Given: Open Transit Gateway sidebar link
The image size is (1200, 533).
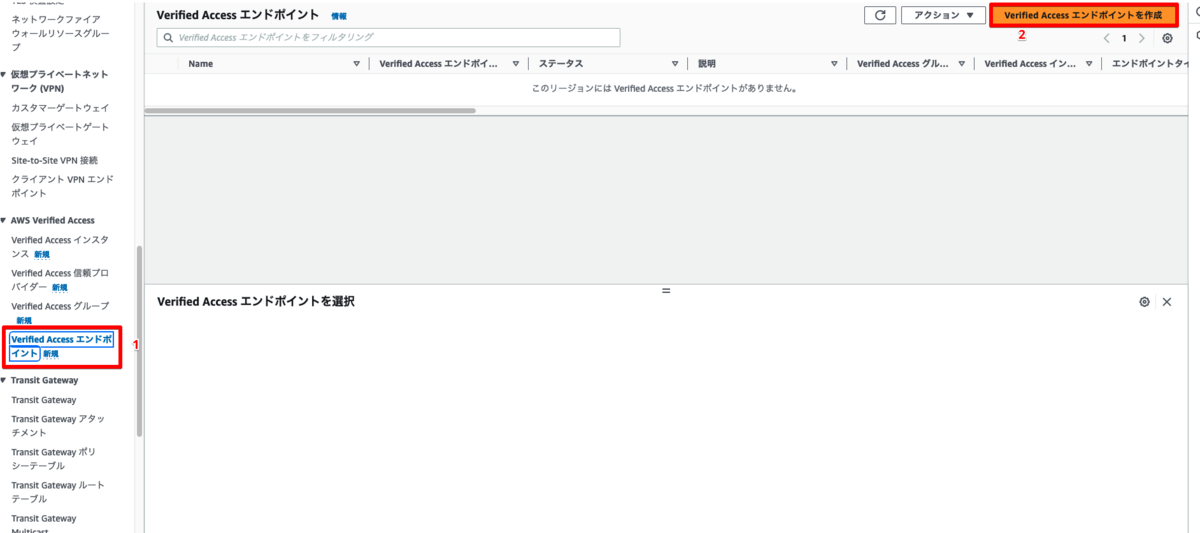Looking at the screenshot, I should point(43,400).
